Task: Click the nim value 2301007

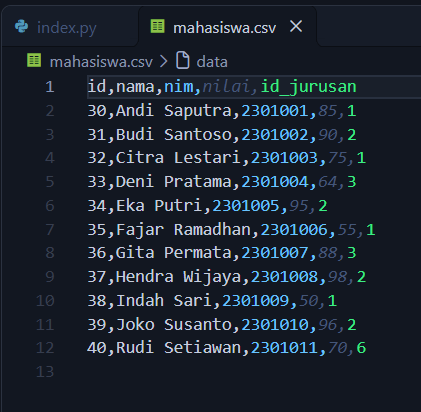Action: coord(275,253)
